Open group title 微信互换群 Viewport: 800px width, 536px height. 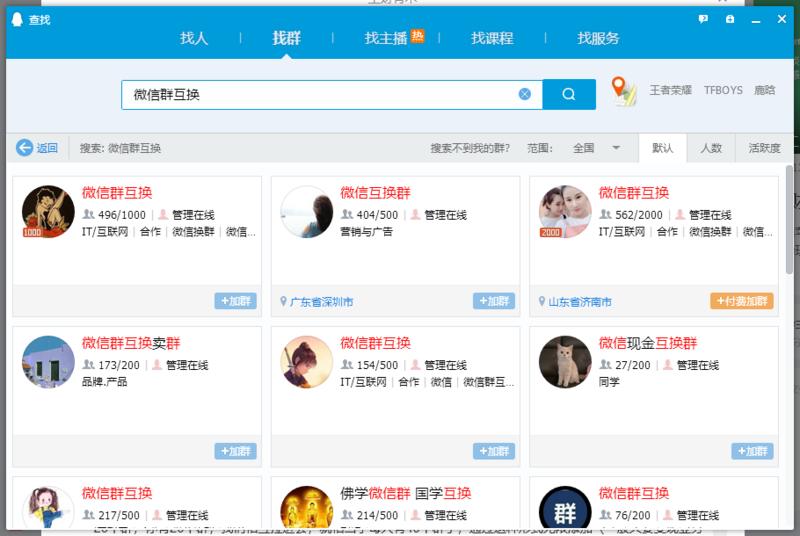376,193
